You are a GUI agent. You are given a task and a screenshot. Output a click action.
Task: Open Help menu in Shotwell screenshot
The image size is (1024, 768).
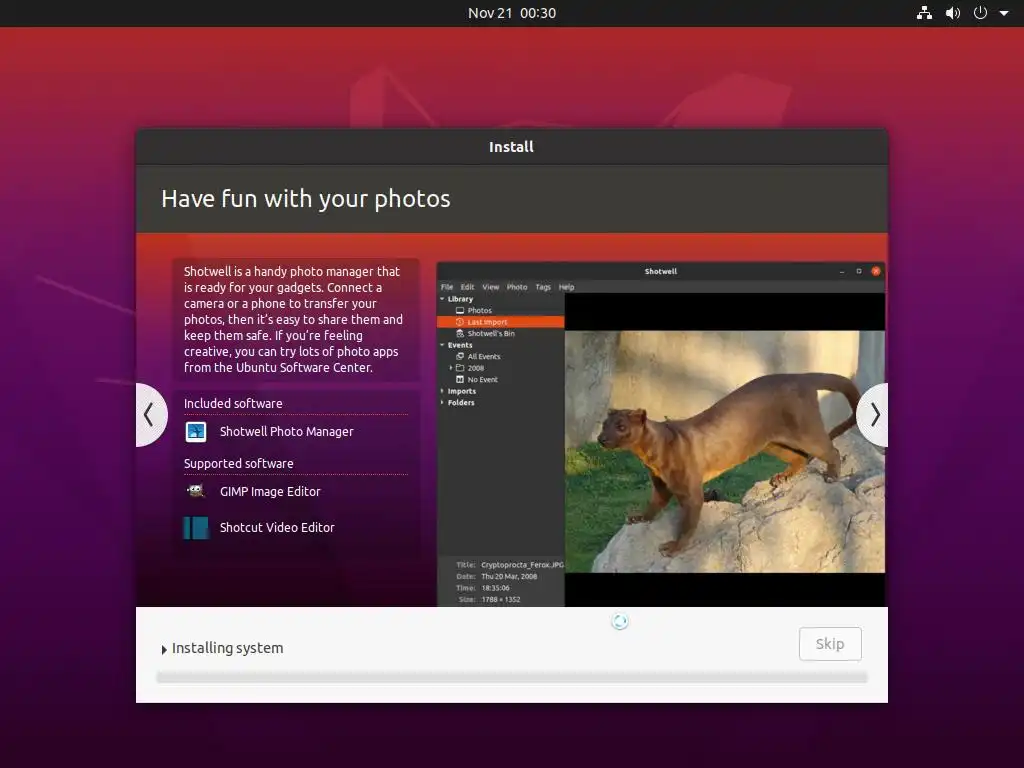566,287
